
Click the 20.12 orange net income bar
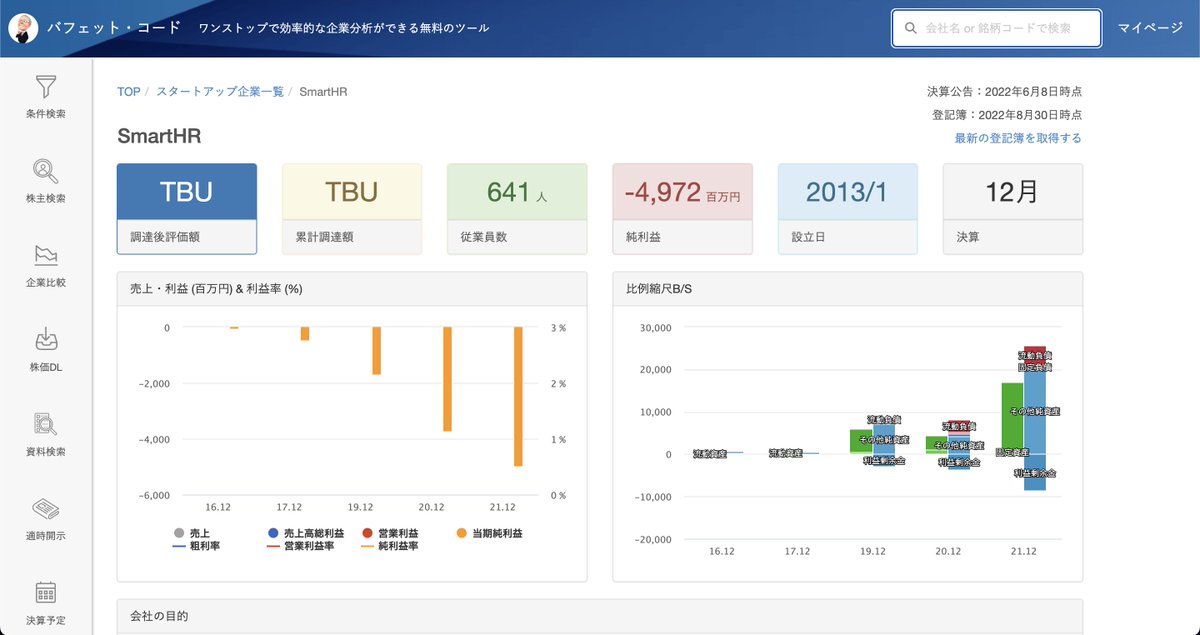[448, 379]
